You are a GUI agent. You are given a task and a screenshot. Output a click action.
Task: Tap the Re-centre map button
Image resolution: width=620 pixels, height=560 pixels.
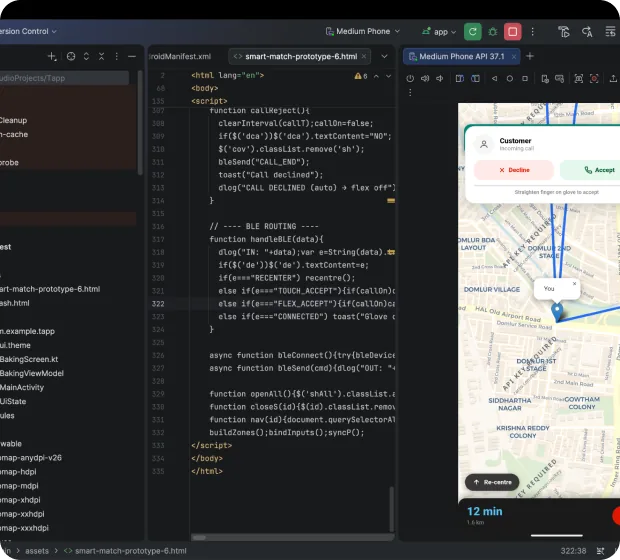492,482
